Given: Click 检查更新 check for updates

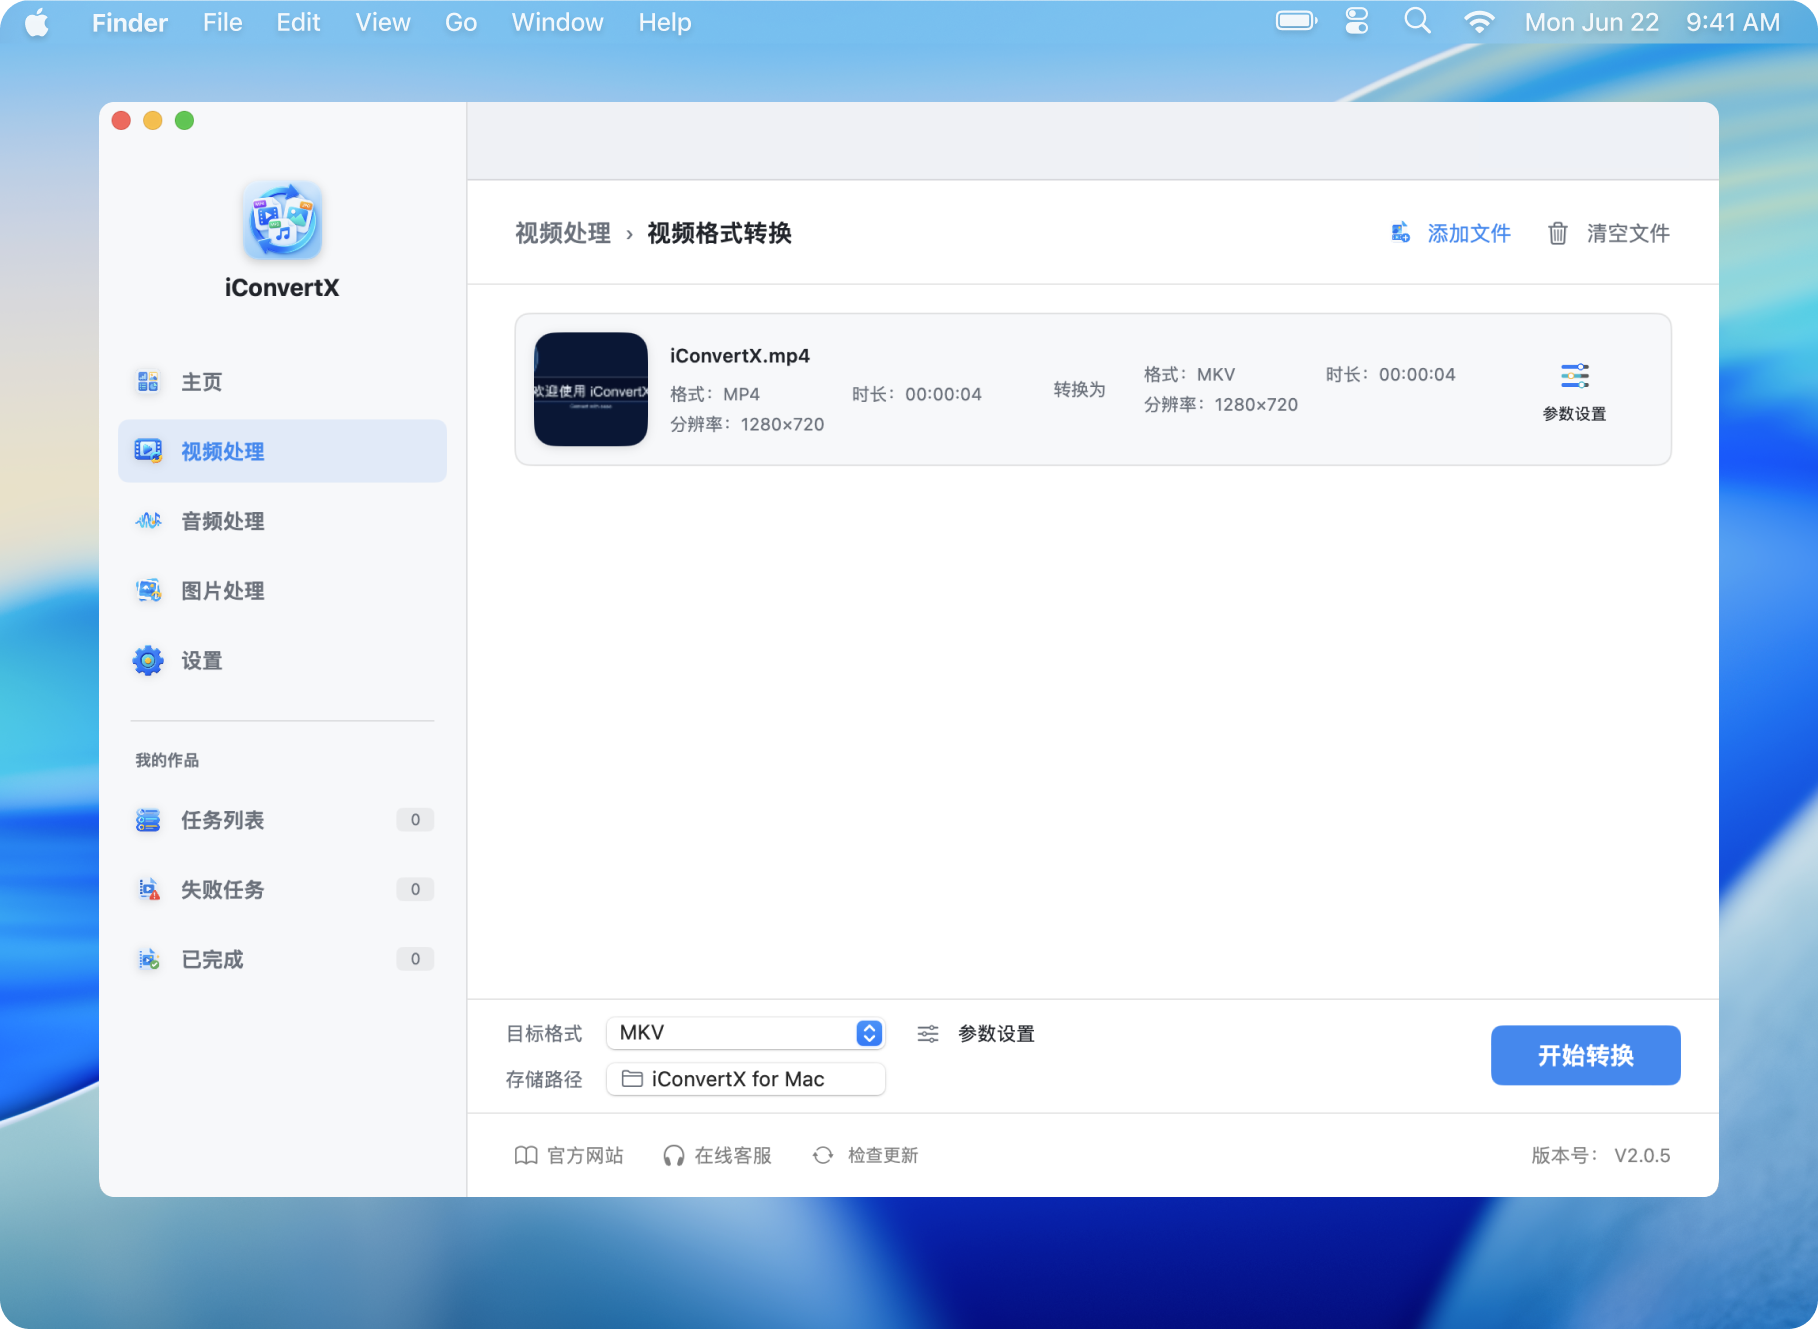Looking at the screenshot, I should 865,1156.
